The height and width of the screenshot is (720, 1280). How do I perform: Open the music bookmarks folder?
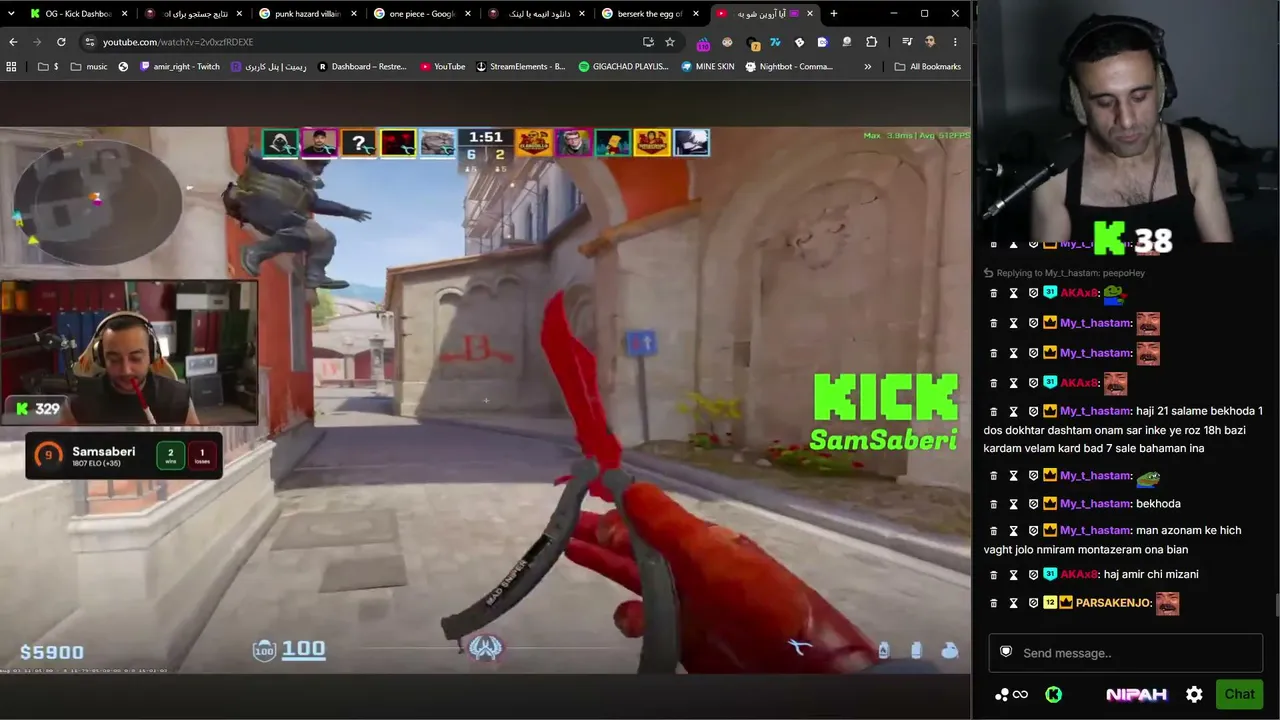point(89,67)
